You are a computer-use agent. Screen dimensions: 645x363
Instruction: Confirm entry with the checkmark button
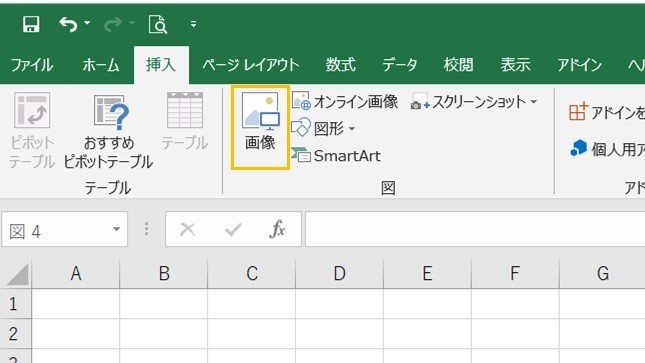(233, 229)
